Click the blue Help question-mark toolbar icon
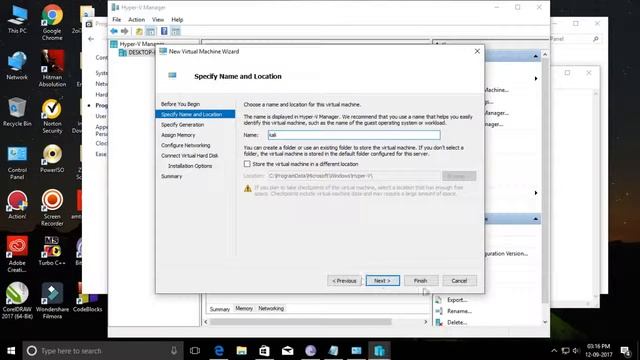Screen dimensions: 640x360 coord(164,31)
